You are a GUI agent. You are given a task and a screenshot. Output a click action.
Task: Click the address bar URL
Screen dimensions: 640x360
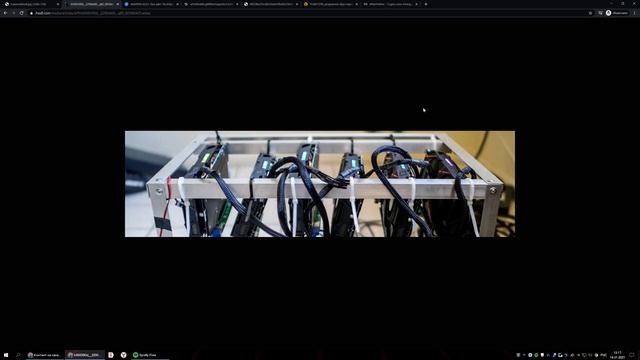[x=93, y=13]
